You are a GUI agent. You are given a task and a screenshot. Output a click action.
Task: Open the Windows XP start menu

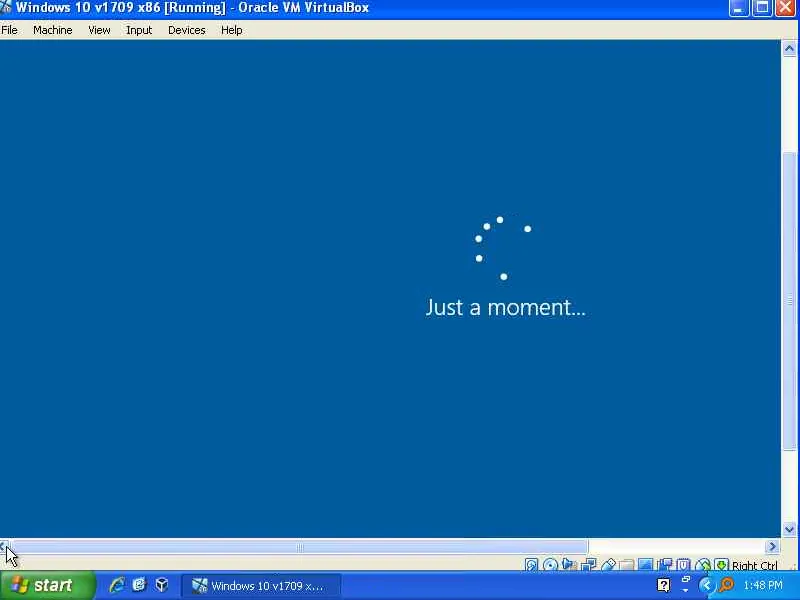coord(47,585)
